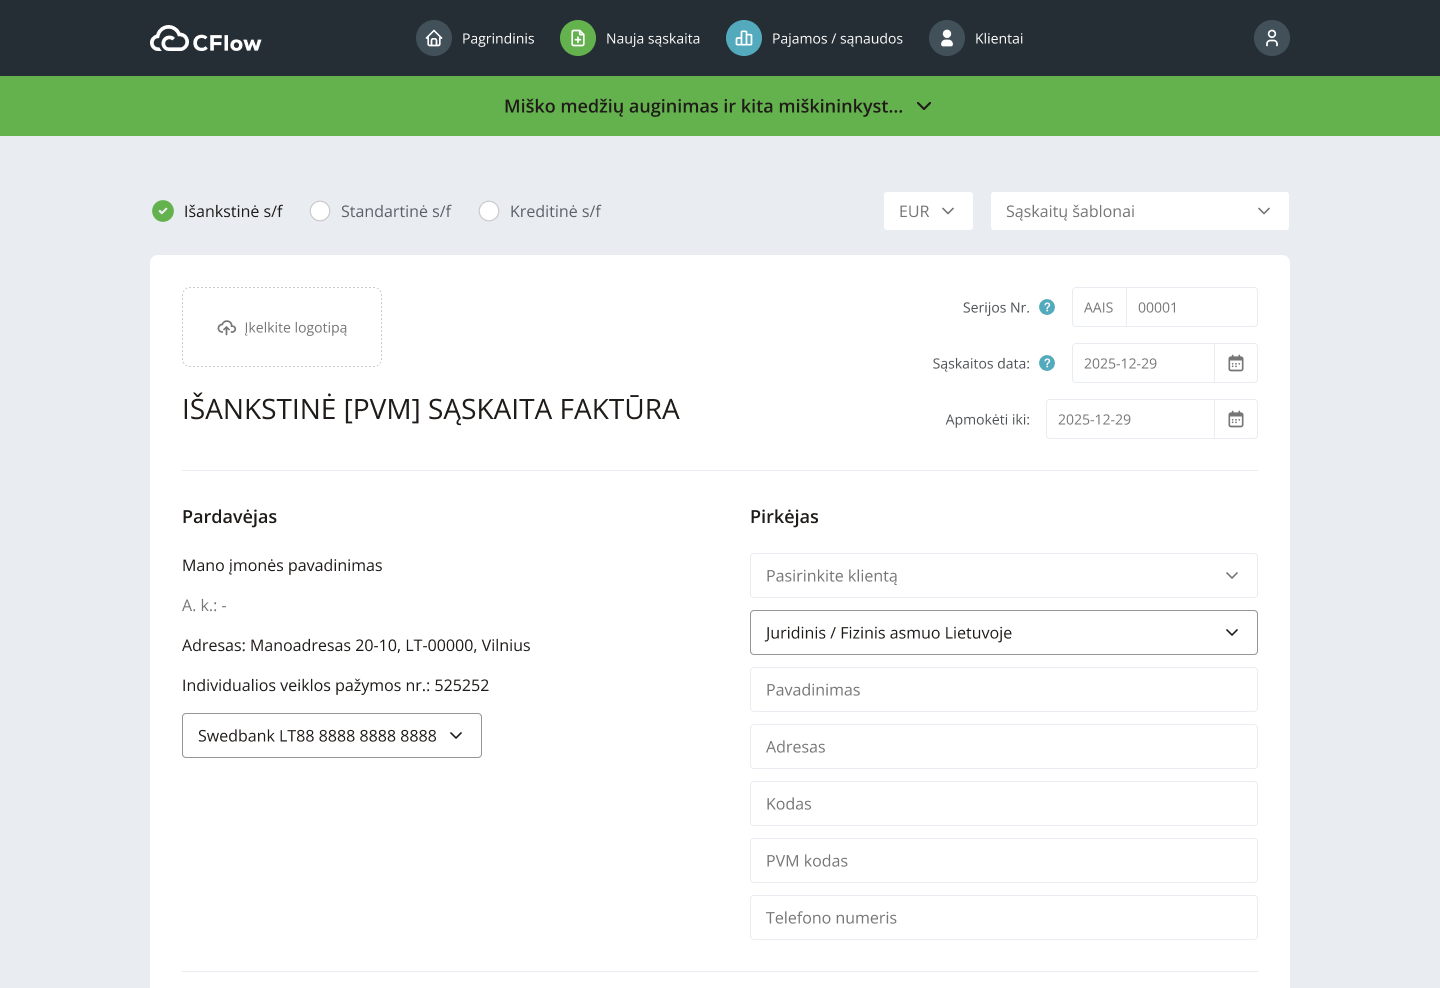1440x988 pixels.
Task: Click the Klientai person icon
Action: (x=947, y=38)
